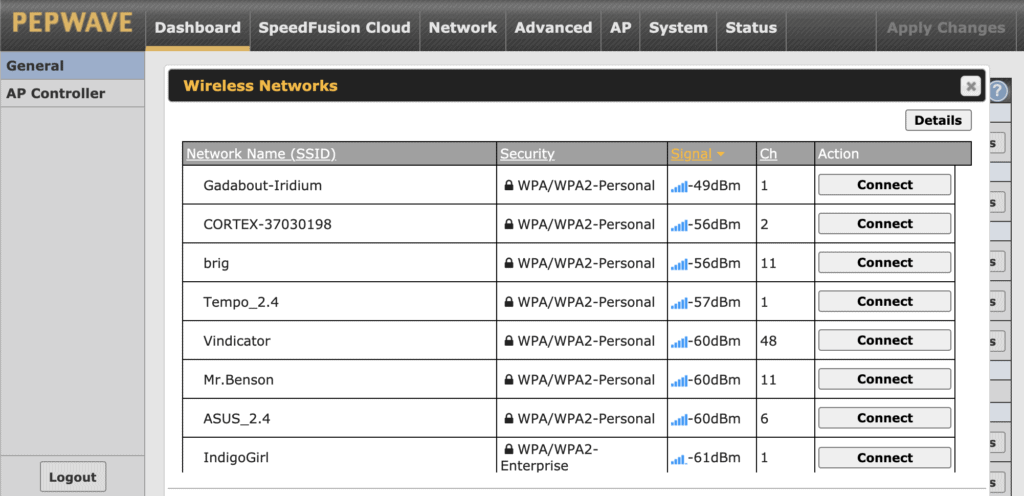
Task: Click the lock icon for Gadabout-Iridium
Action: tap(509, 185)
